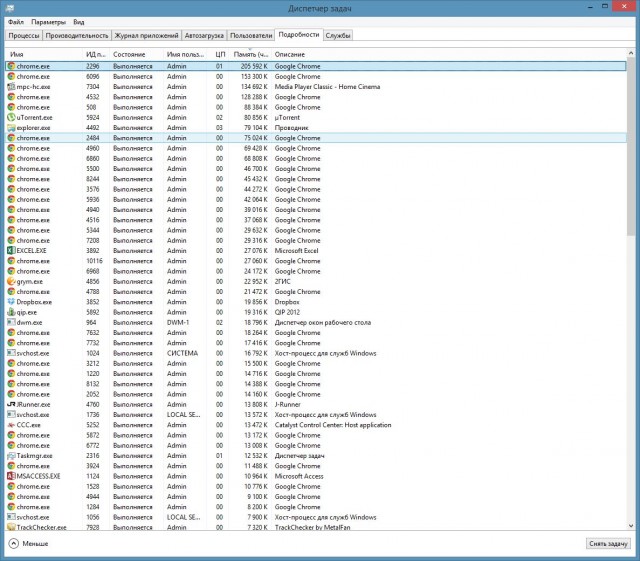Switch to the Процессы tab
The width and height of the screenshot is (640, 561).
point(24,36)
